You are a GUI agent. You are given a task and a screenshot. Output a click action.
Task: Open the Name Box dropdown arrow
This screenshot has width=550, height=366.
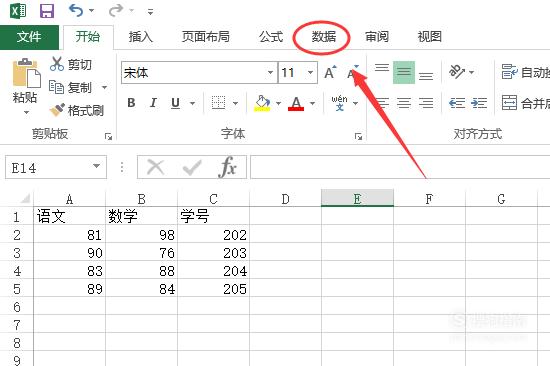96,166
